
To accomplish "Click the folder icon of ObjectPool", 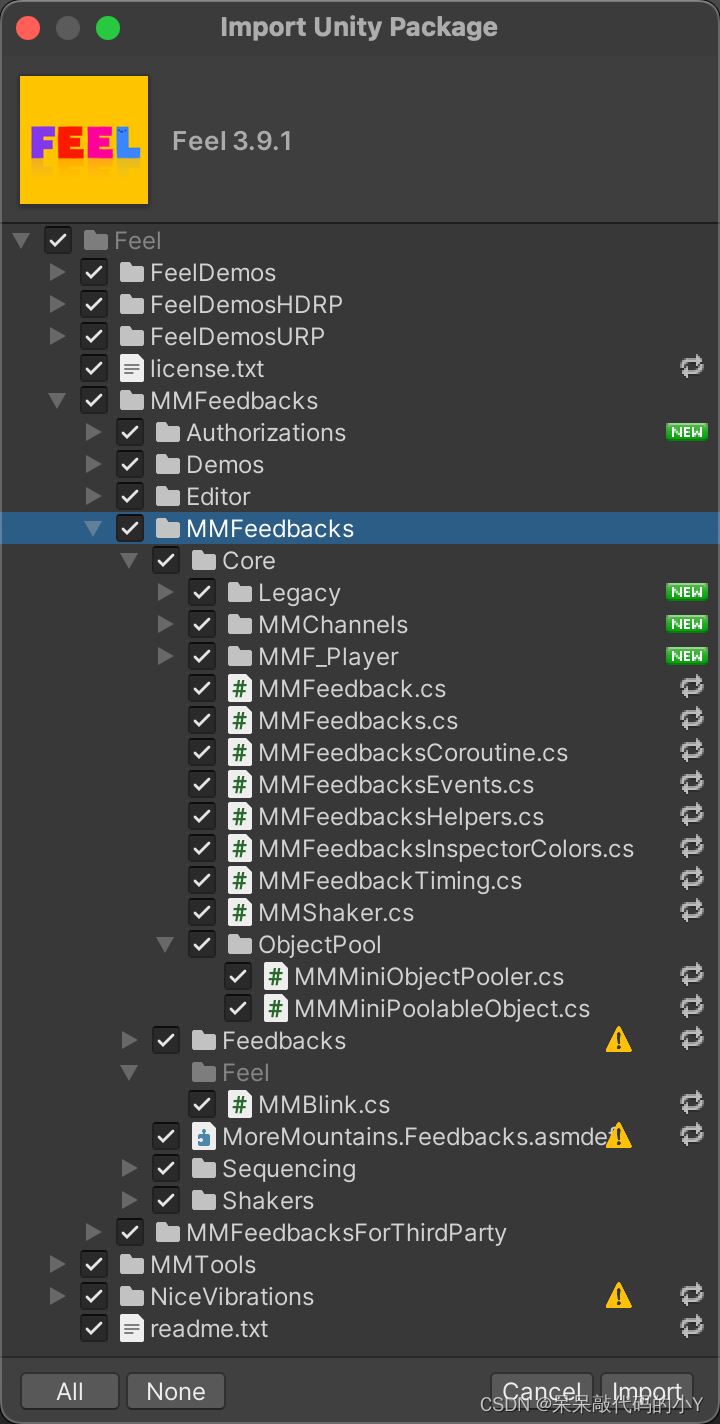I will (240, 945).
